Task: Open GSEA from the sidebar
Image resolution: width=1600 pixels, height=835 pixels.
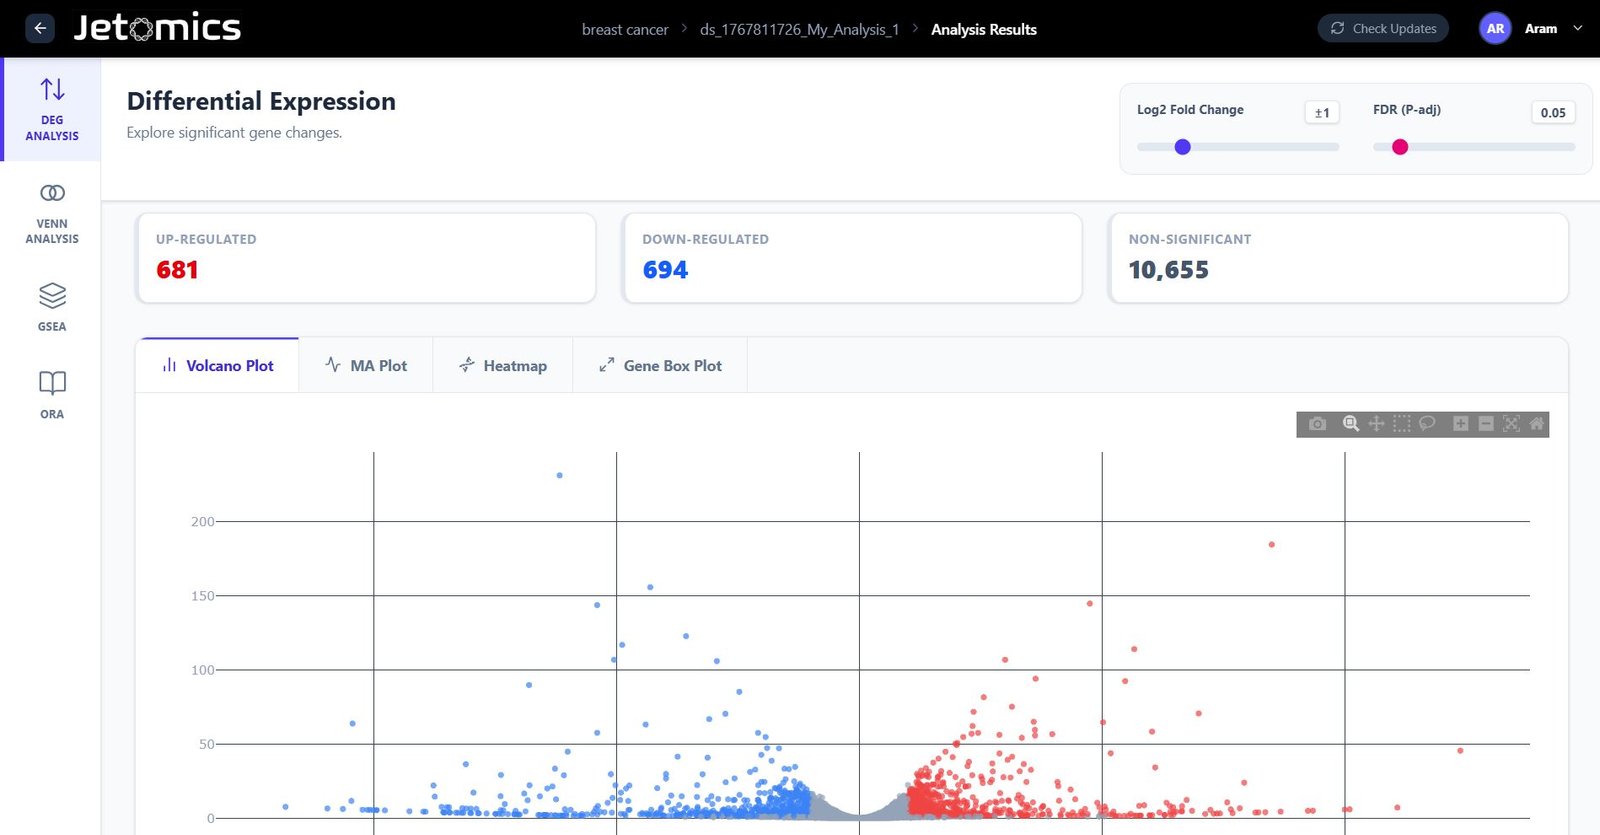Action: pos(52,307)
